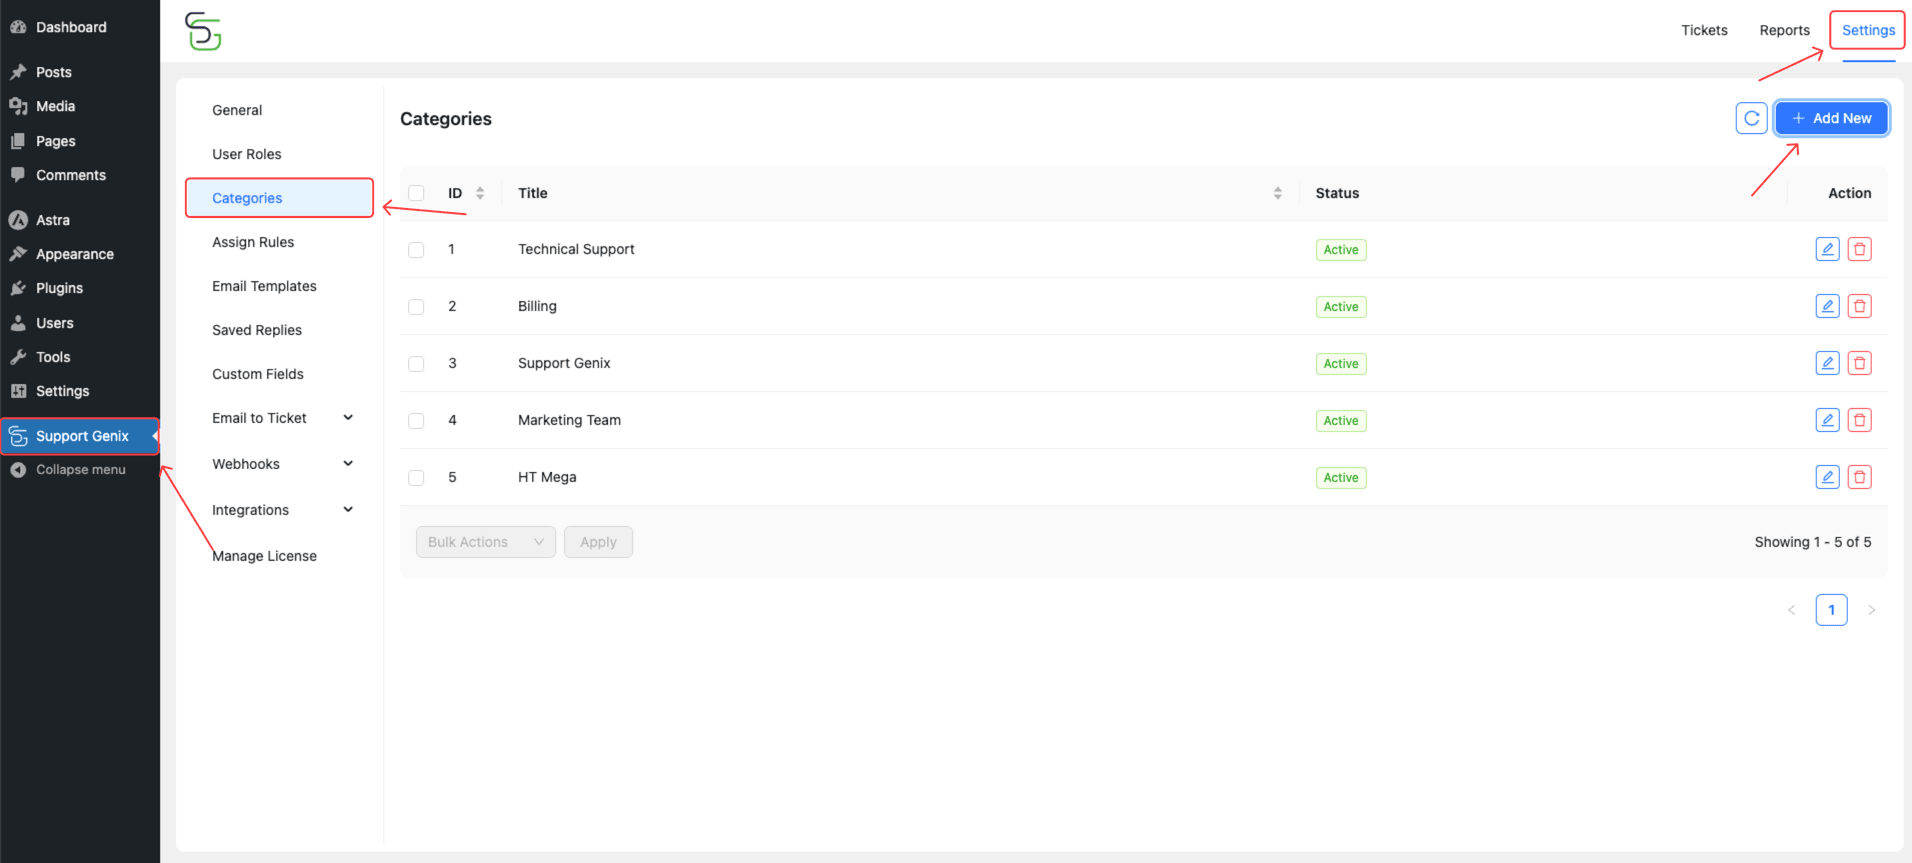Click the Apply bulk action button
Screen dimensions: 1912x863
pyautogui.click(x=598, y=542)
